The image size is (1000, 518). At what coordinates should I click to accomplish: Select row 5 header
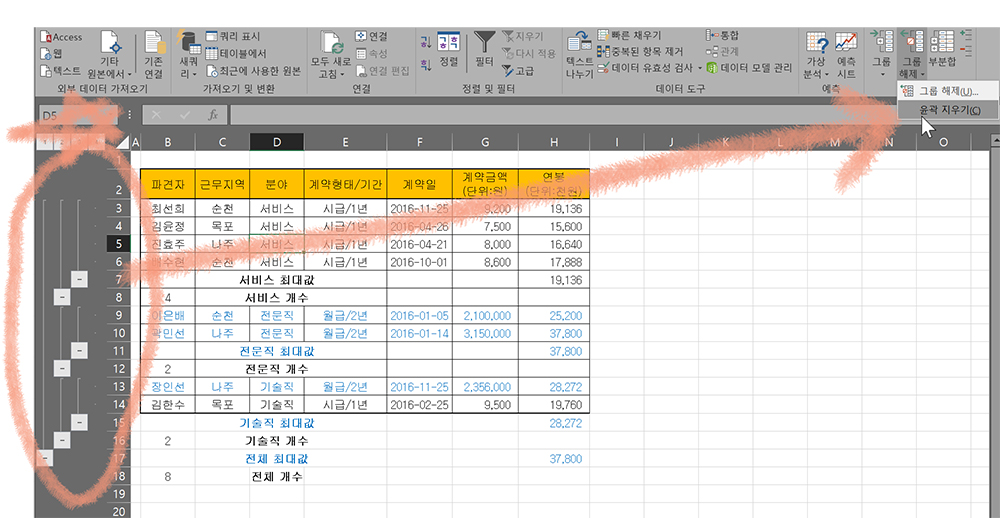(119, 243)
